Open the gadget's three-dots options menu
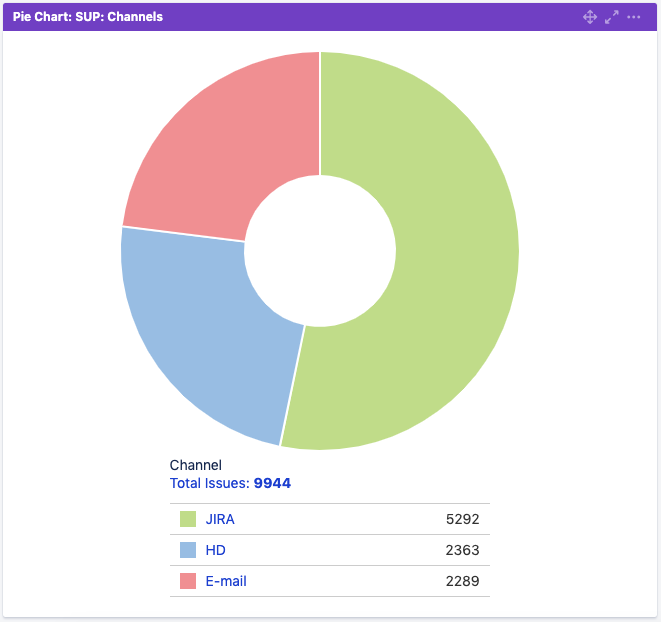The height and width of the screenshot is (622, 661). click(634, 17)
